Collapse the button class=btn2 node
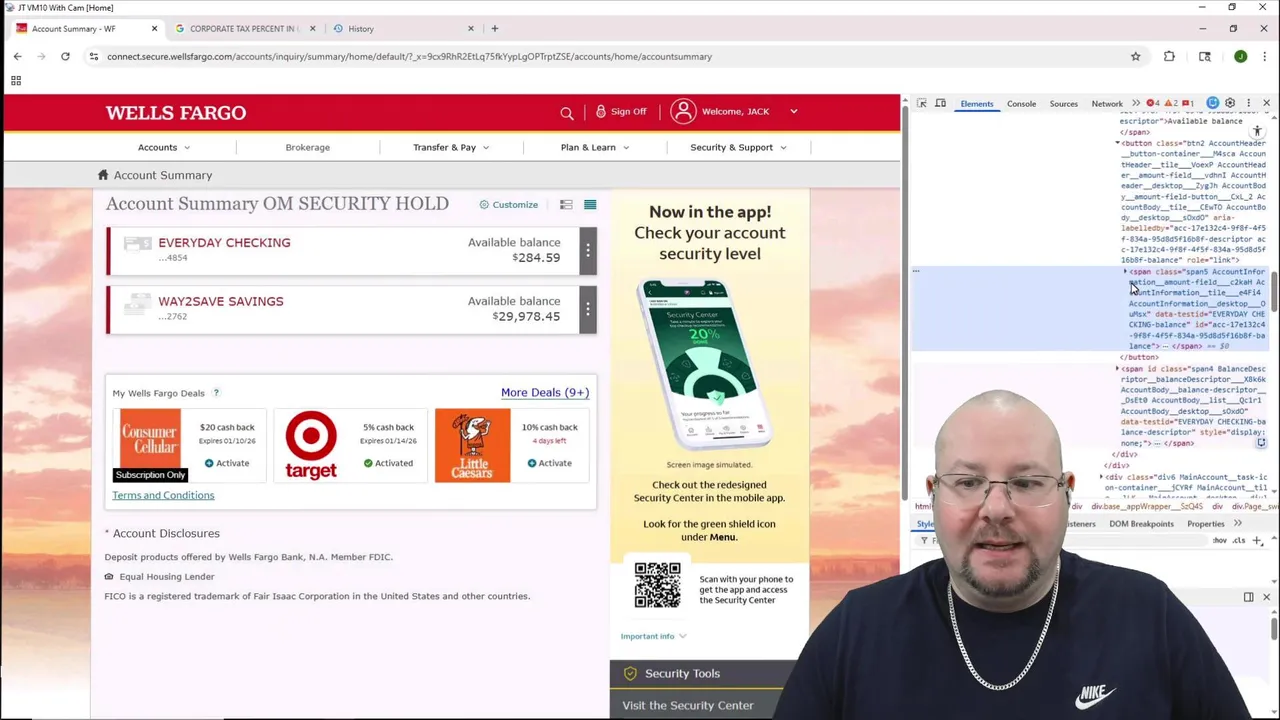This screenshot has width=1280, height=720. click(1118, 143)
